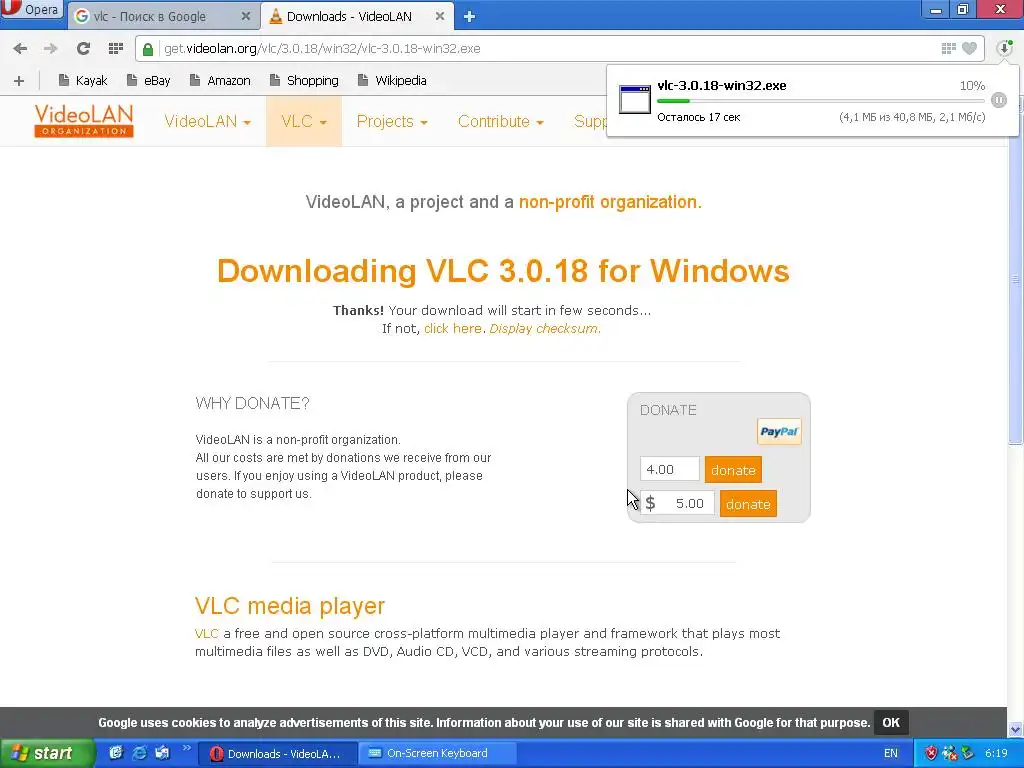This screenshot has width=1024, height=768.
Task: Expand the Contribute dropdown menu
Action: [x=501, y=121]
